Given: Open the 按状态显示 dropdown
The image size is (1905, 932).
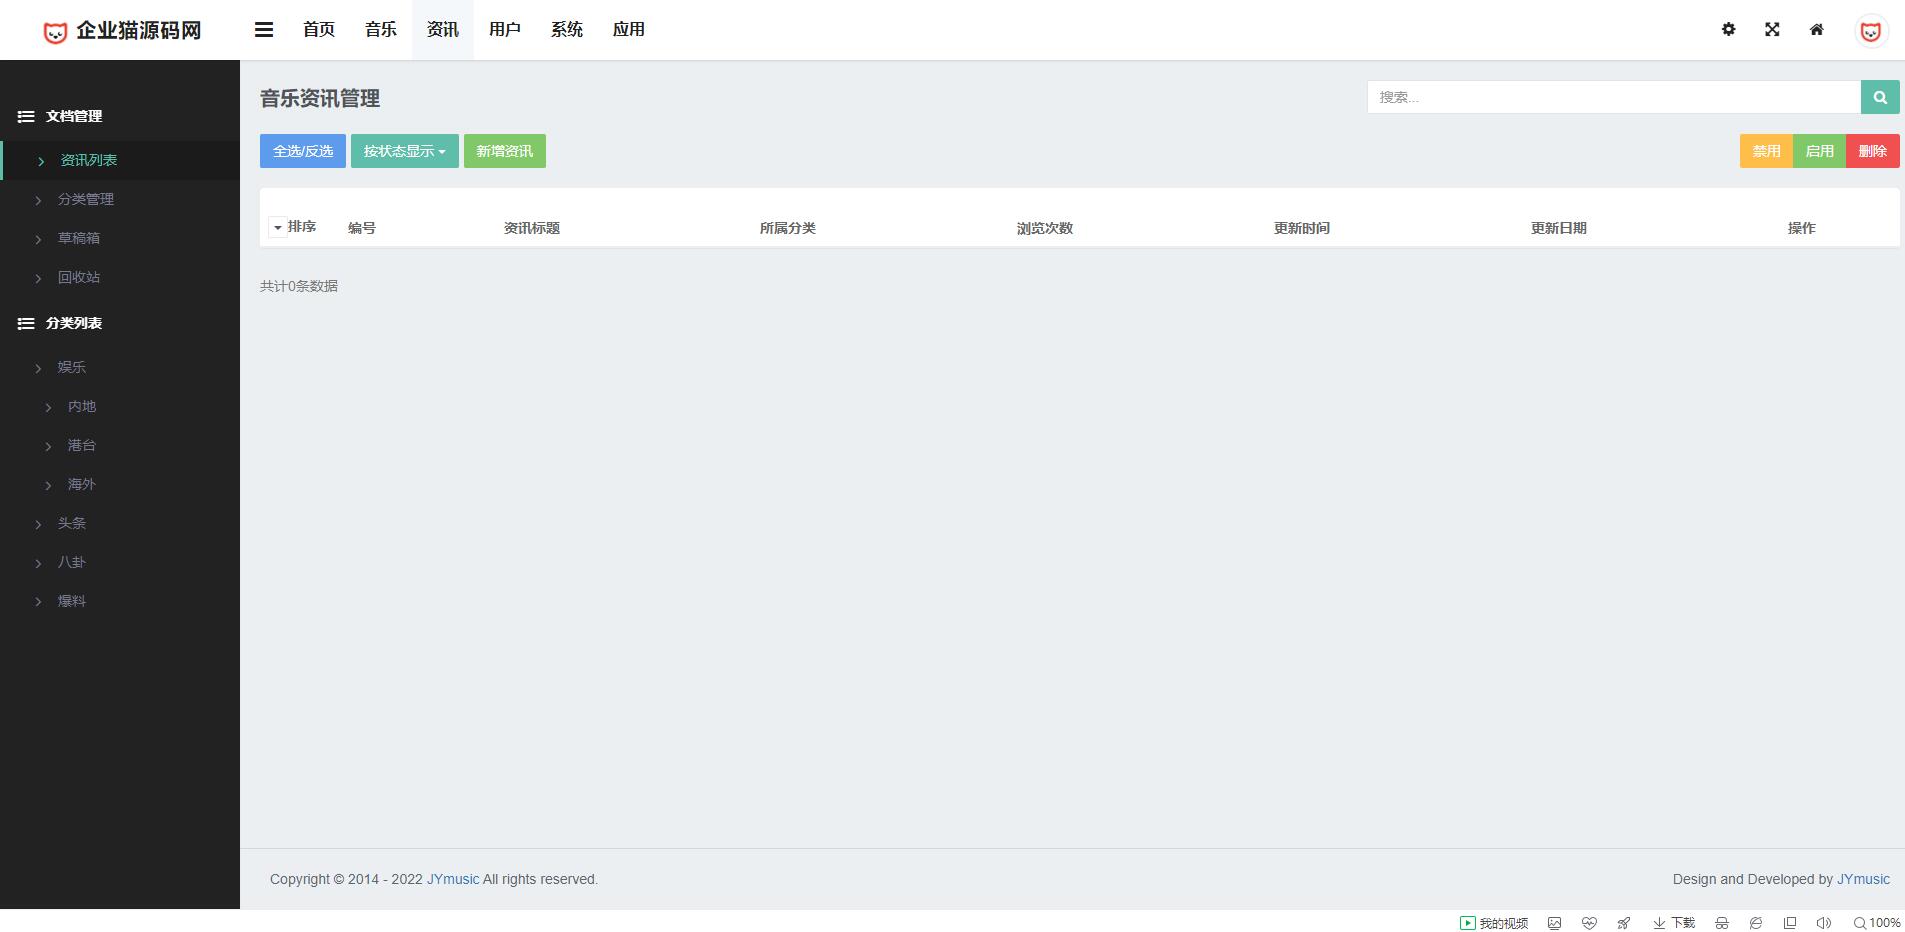Looking at the screenshot, I should pos(405,151).
